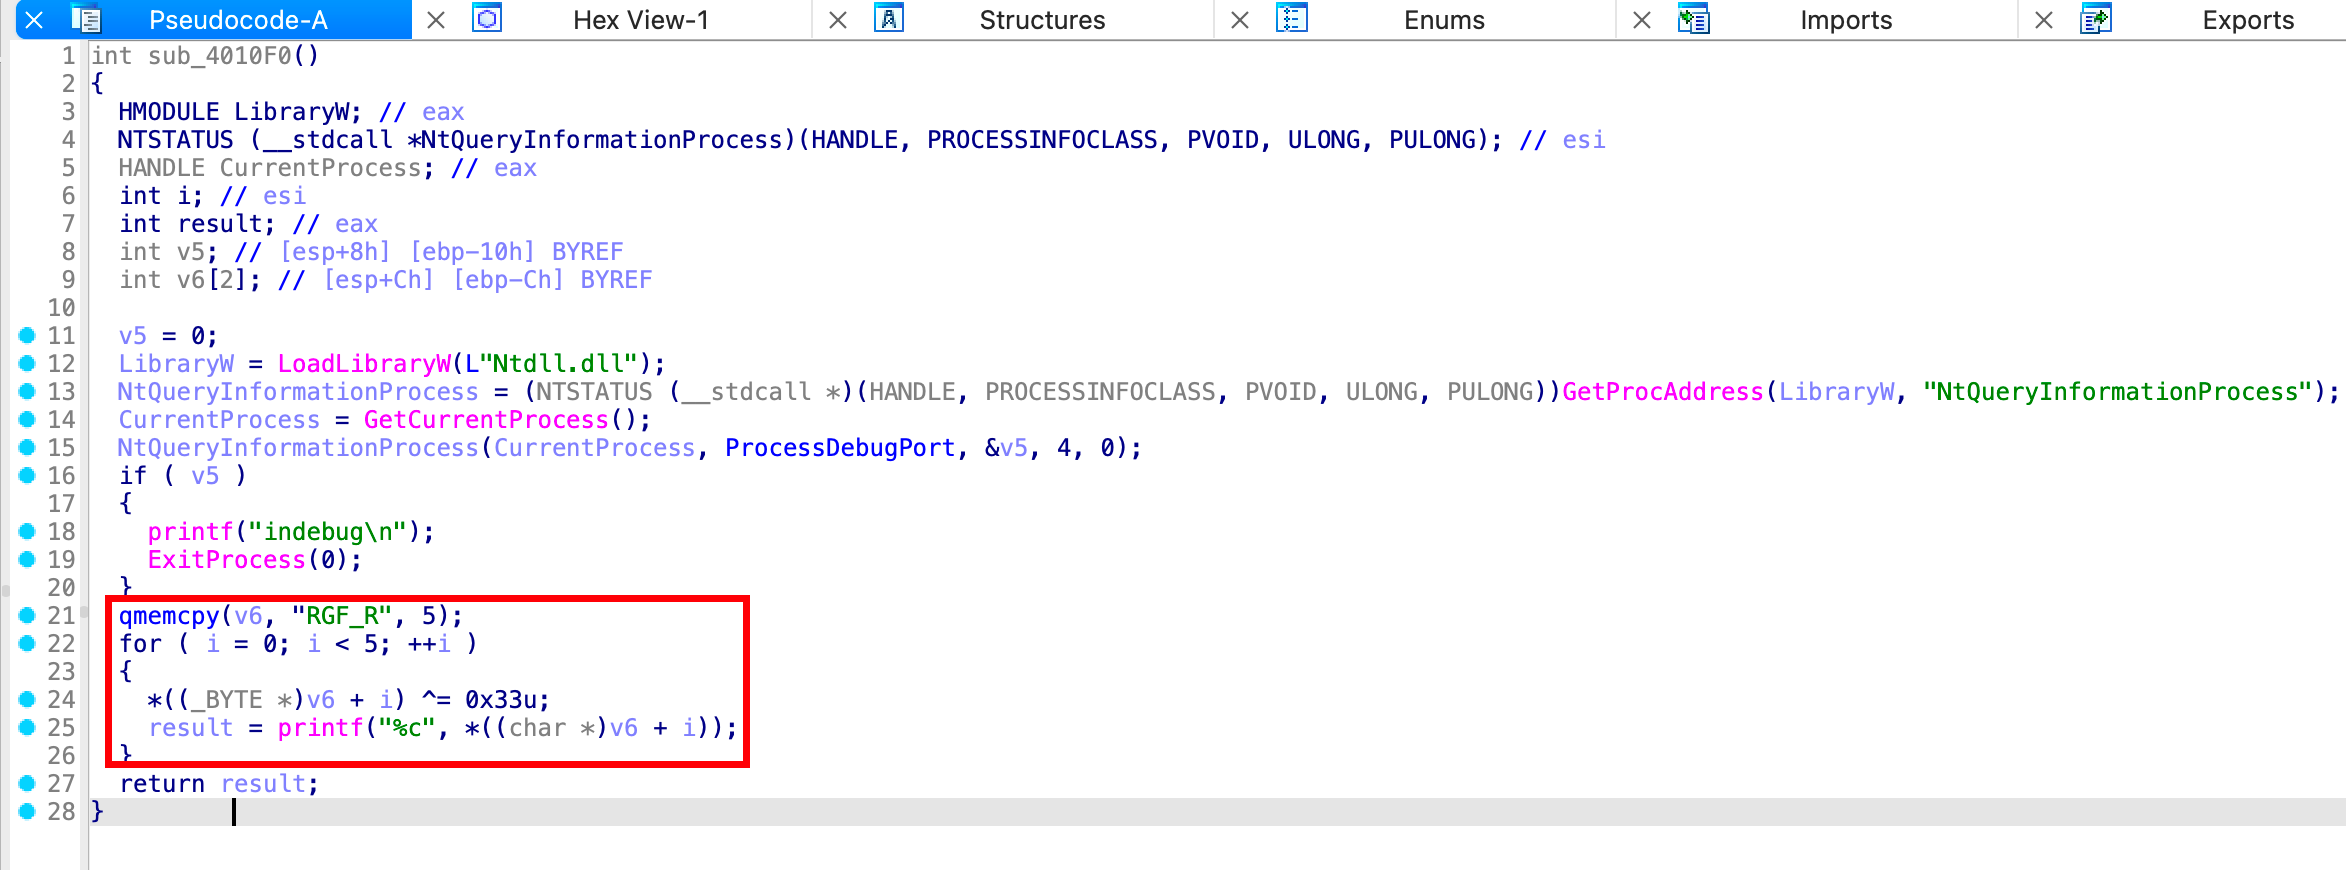Click the 0x33u XOR constant

[500, 700]
